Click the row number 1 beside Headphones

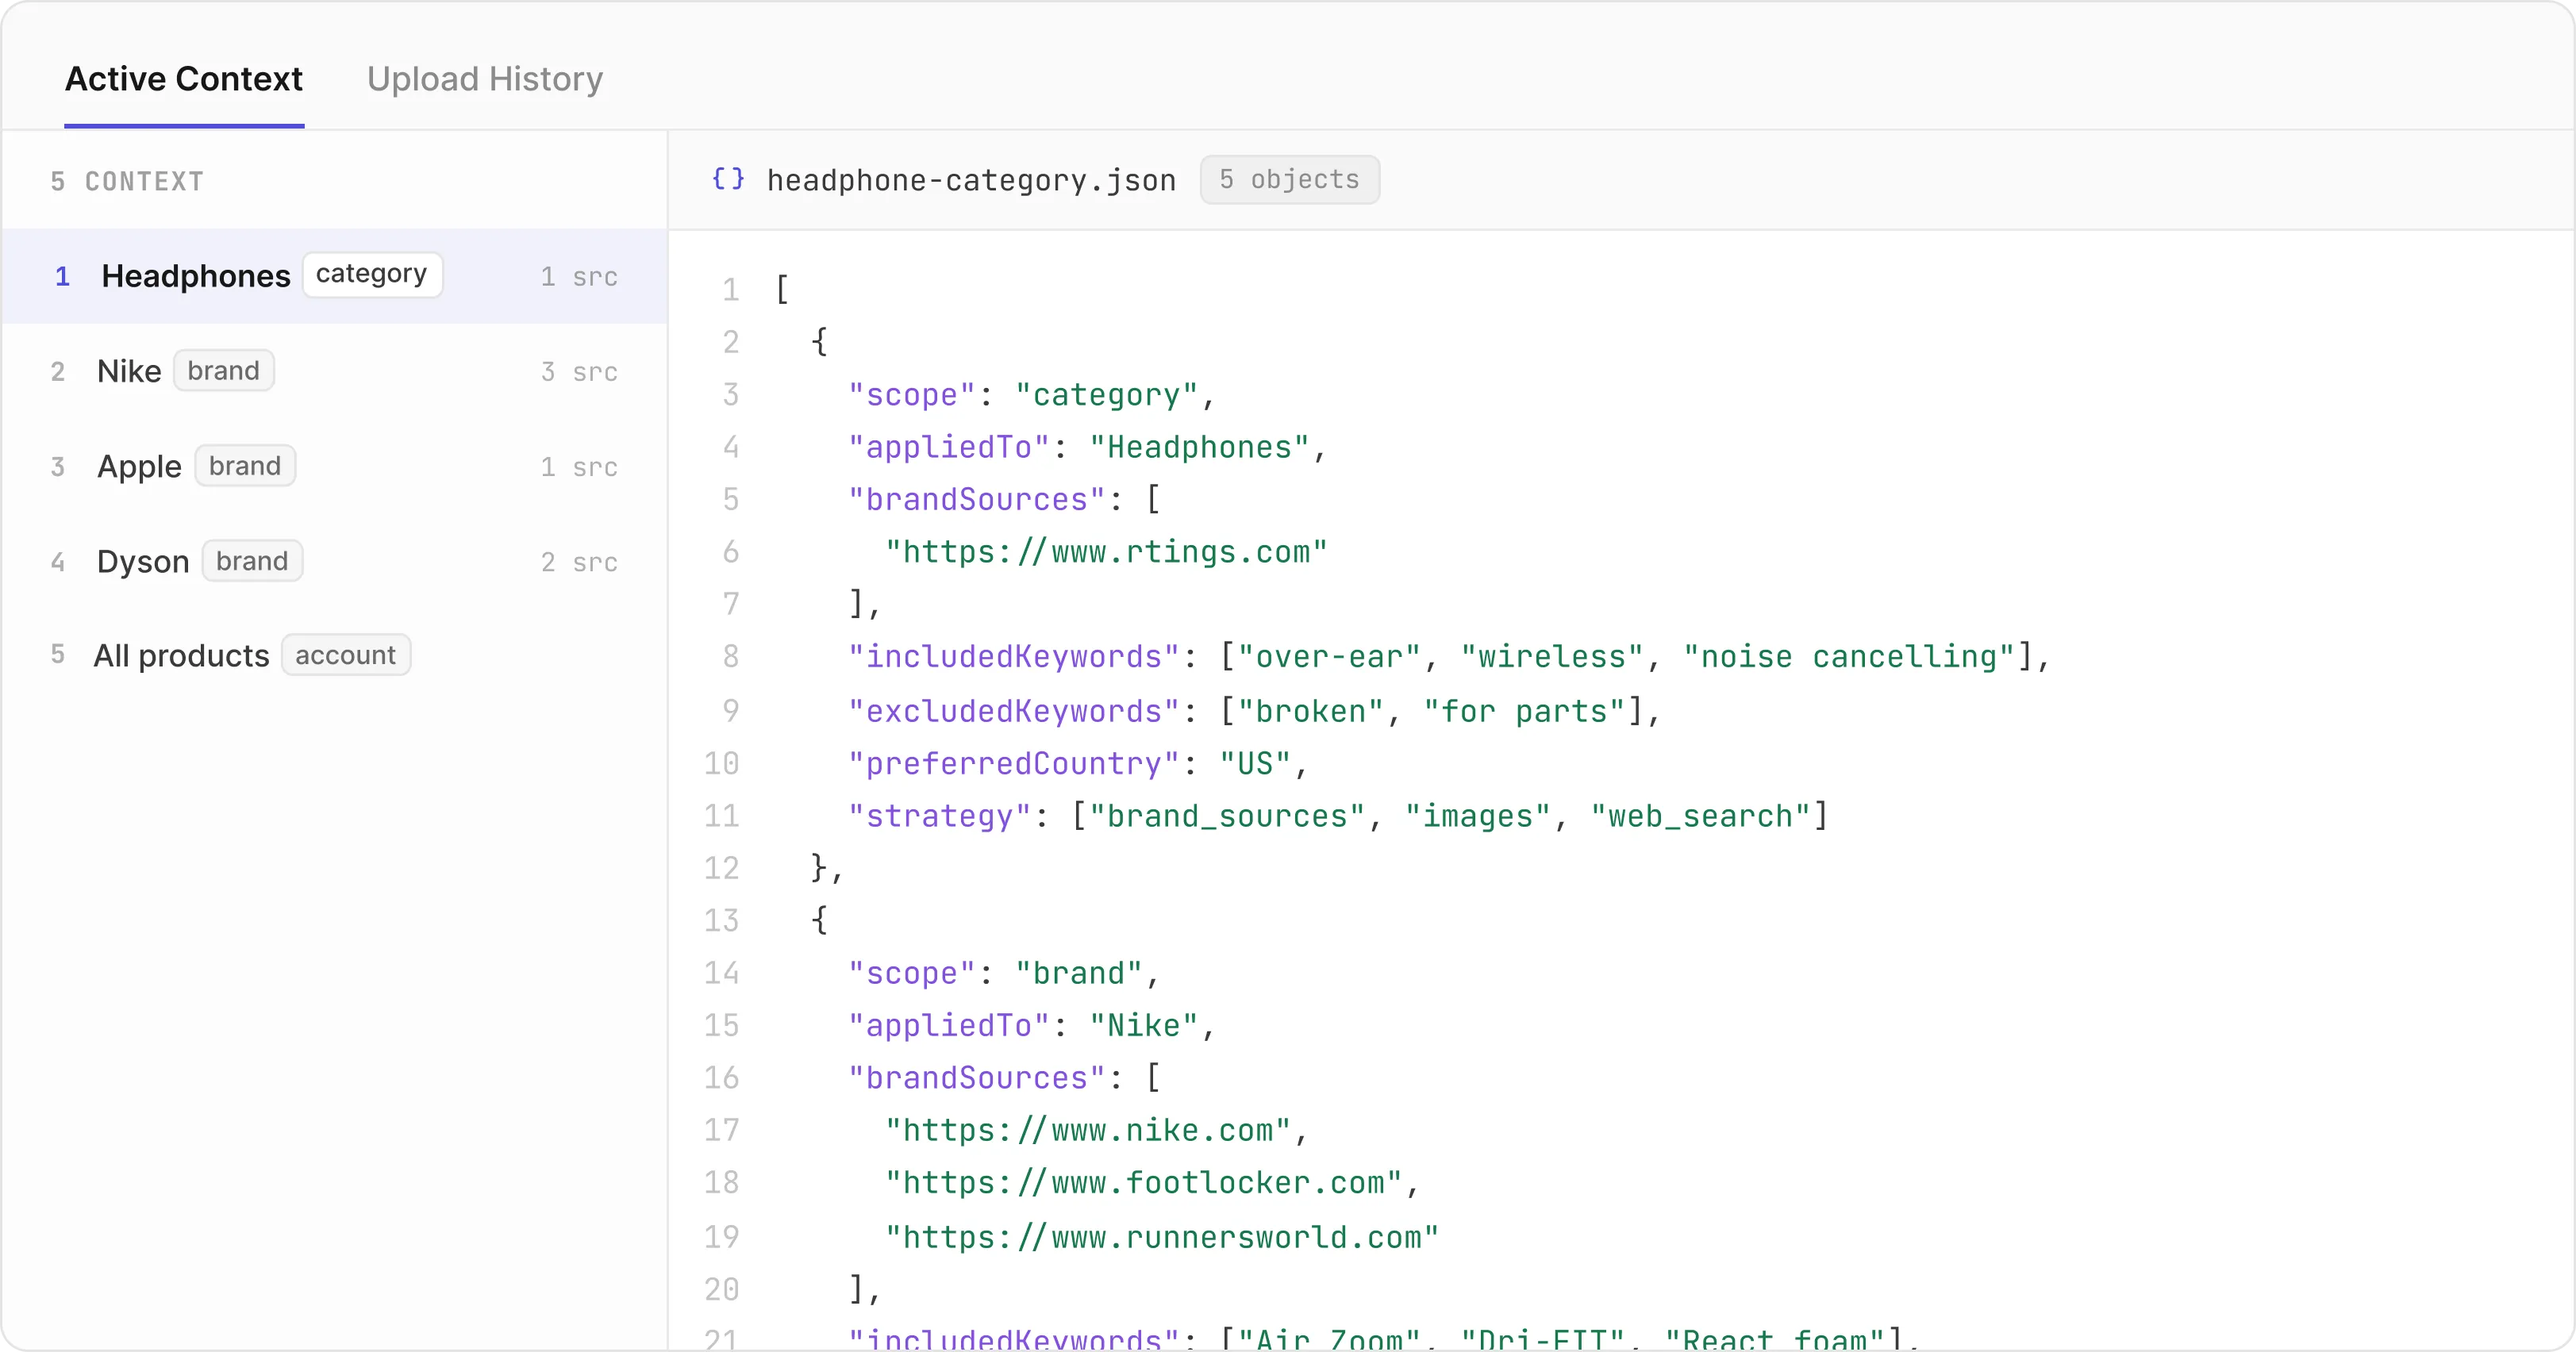pos(62,277)
